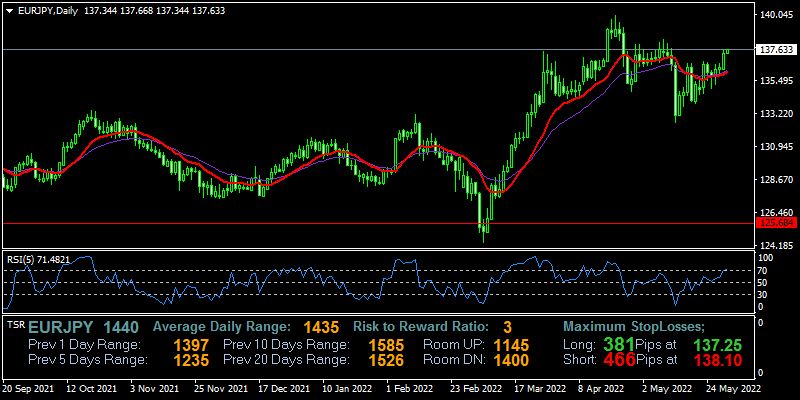Click the Average Daily Range label
Screen dimensions: 800x400
(x=222, y=327)
